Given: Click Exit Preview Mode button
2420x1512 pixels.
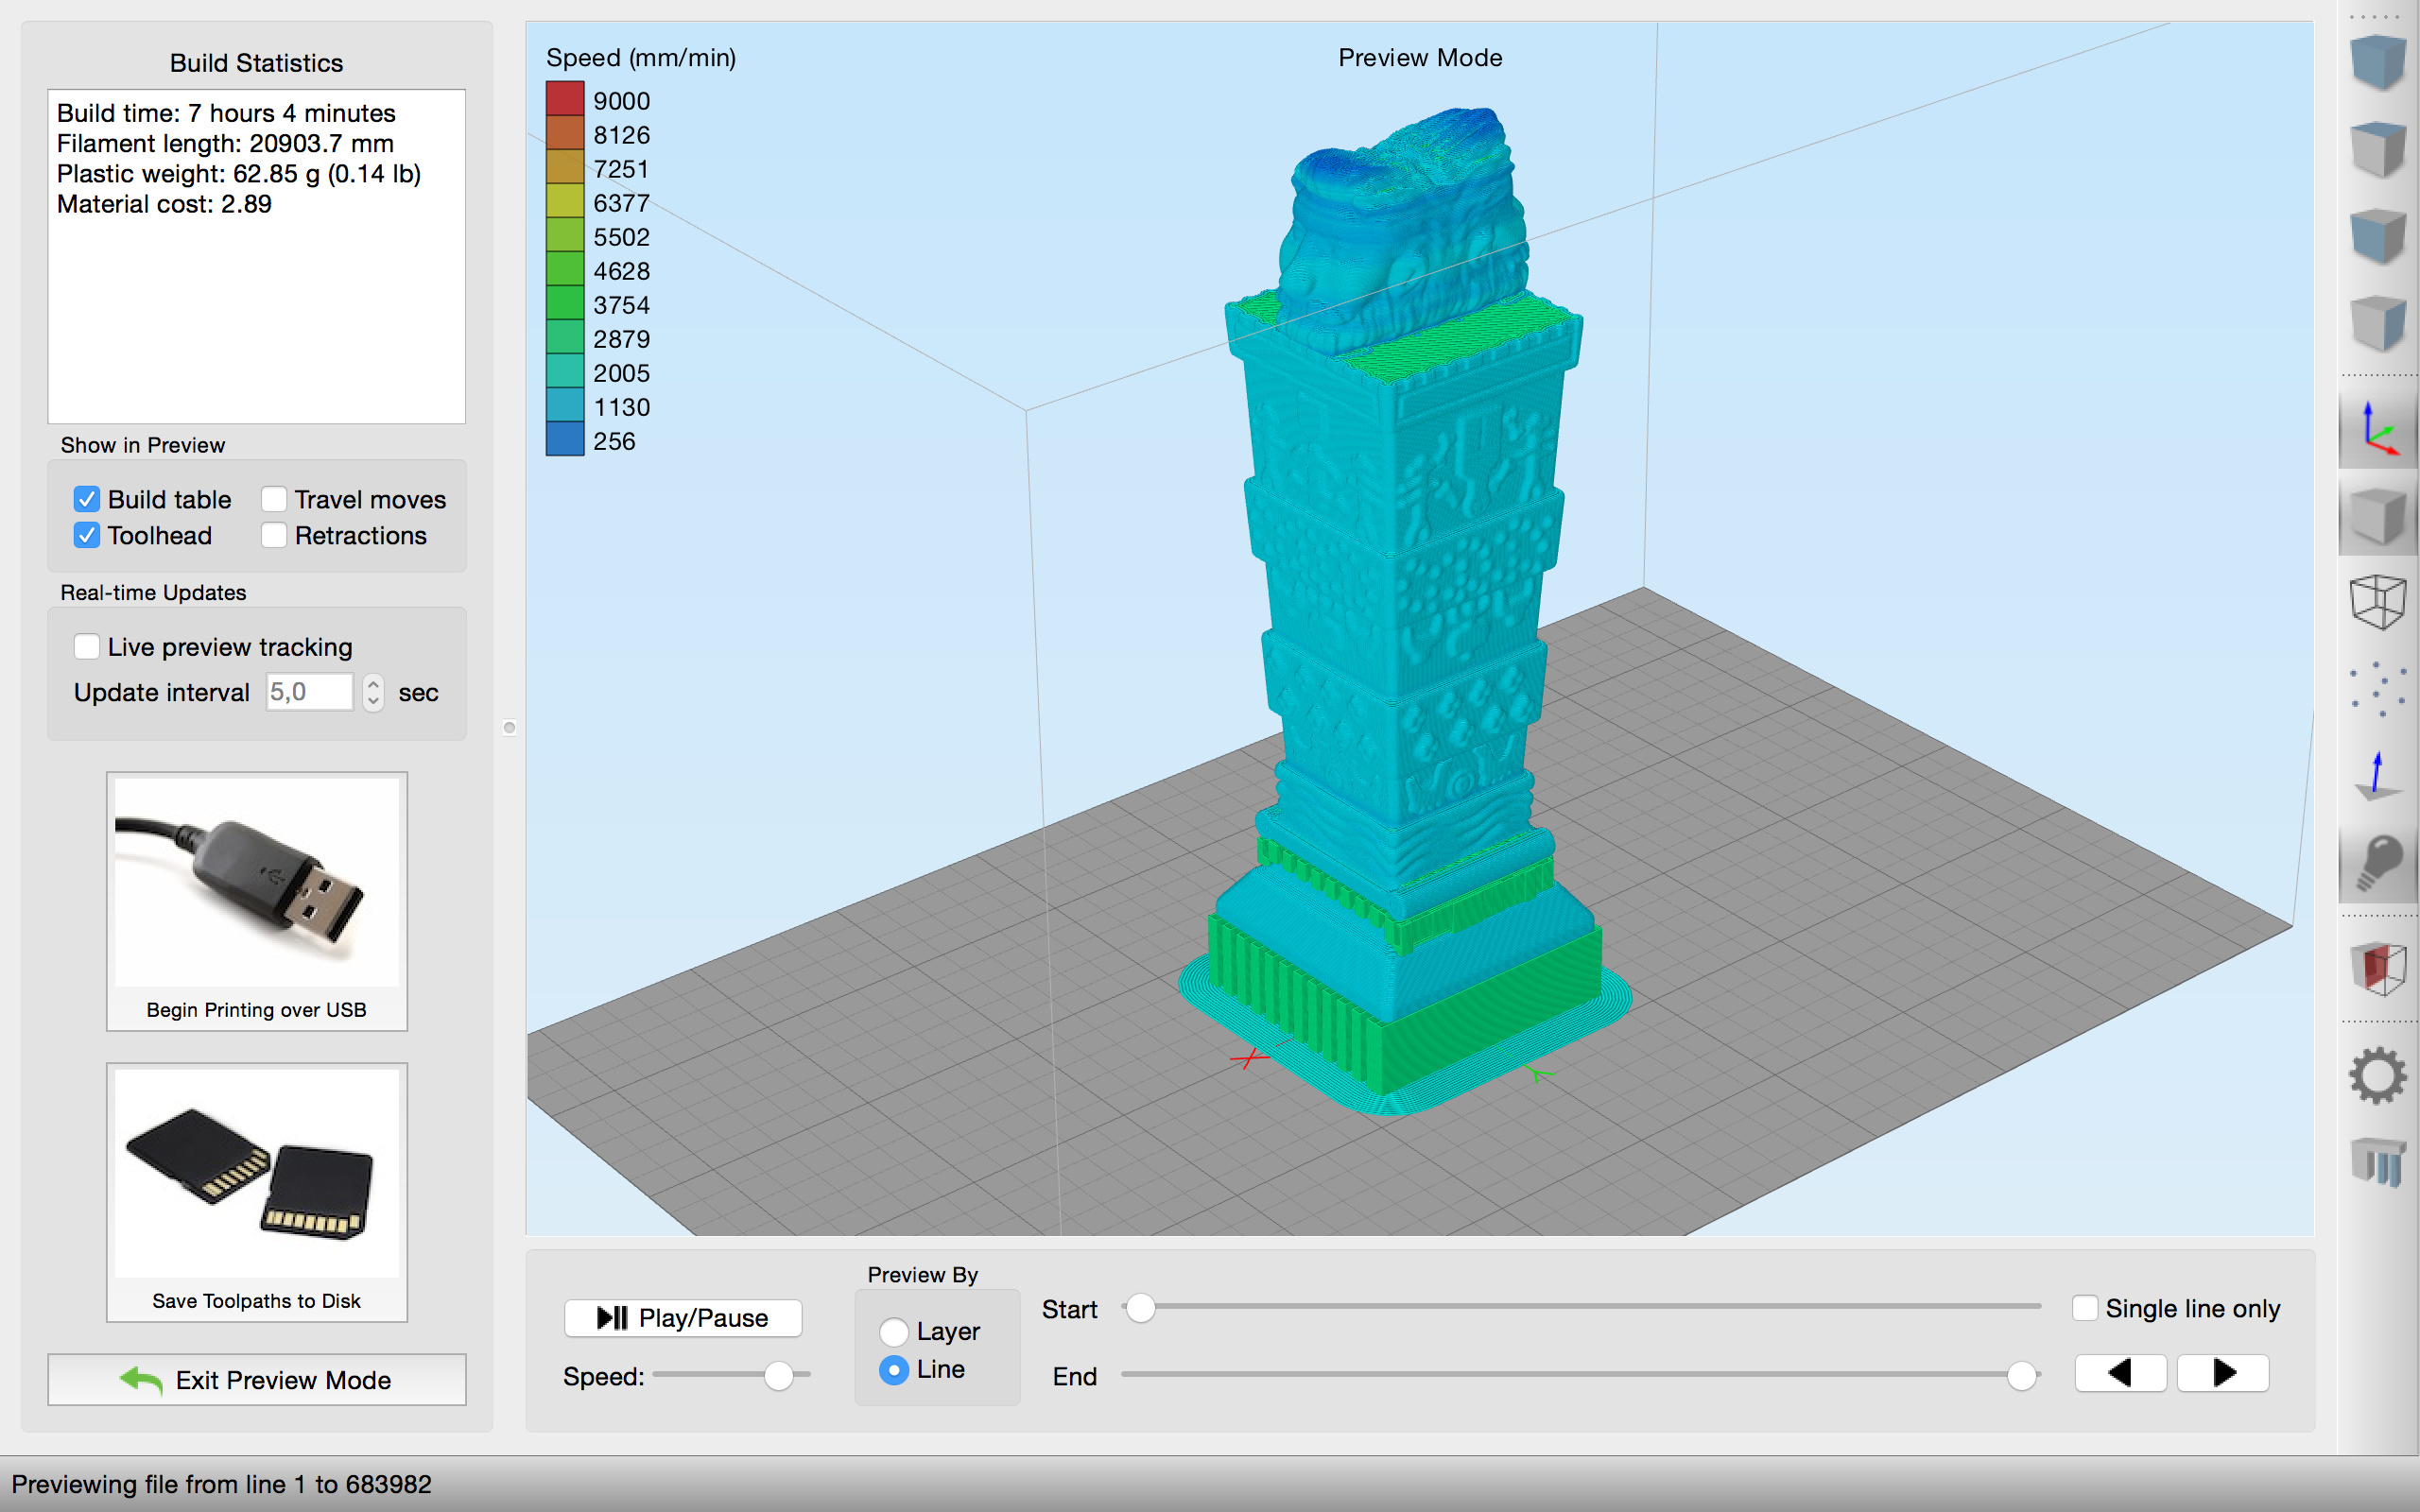Looking at the screenshot, I should [257, 1380].
